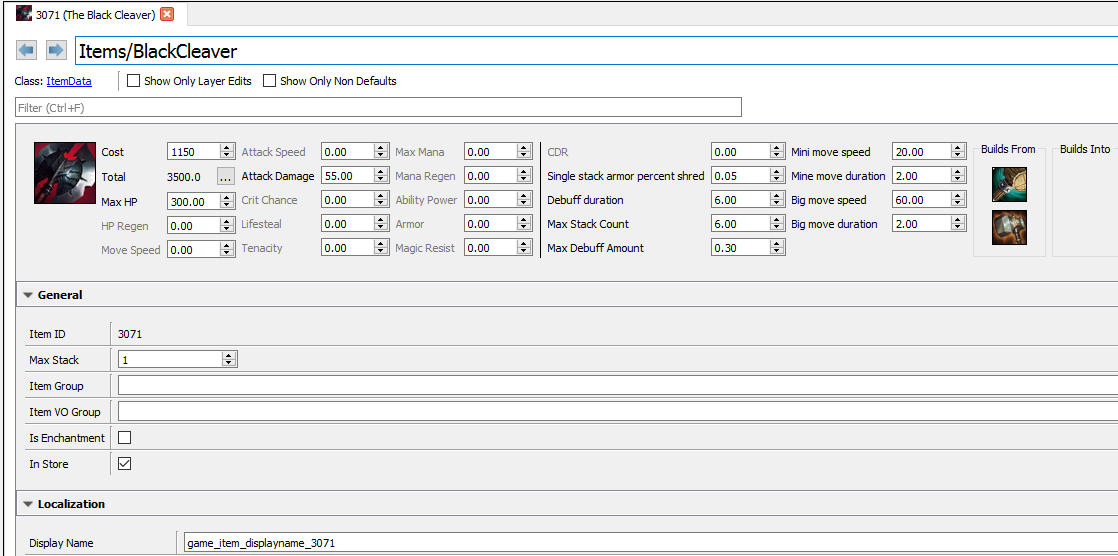Click the Black Cleaver tab icon
The width and height of the screenshot is (1118, 556).
click(x=24, y=14)
